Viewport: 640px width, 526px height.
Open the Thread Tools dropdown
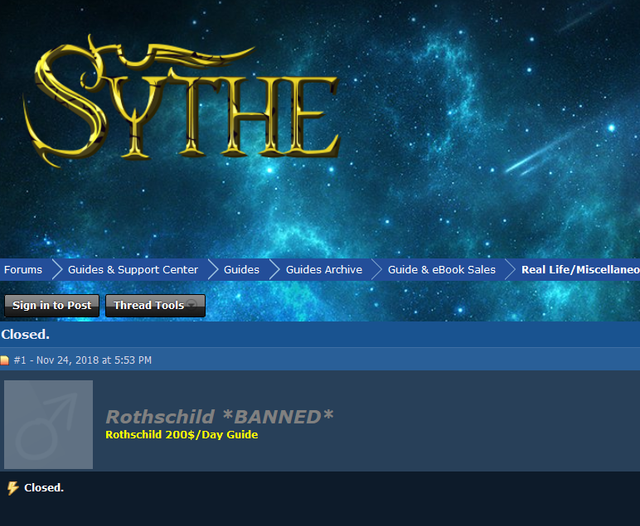click(155, 305)
